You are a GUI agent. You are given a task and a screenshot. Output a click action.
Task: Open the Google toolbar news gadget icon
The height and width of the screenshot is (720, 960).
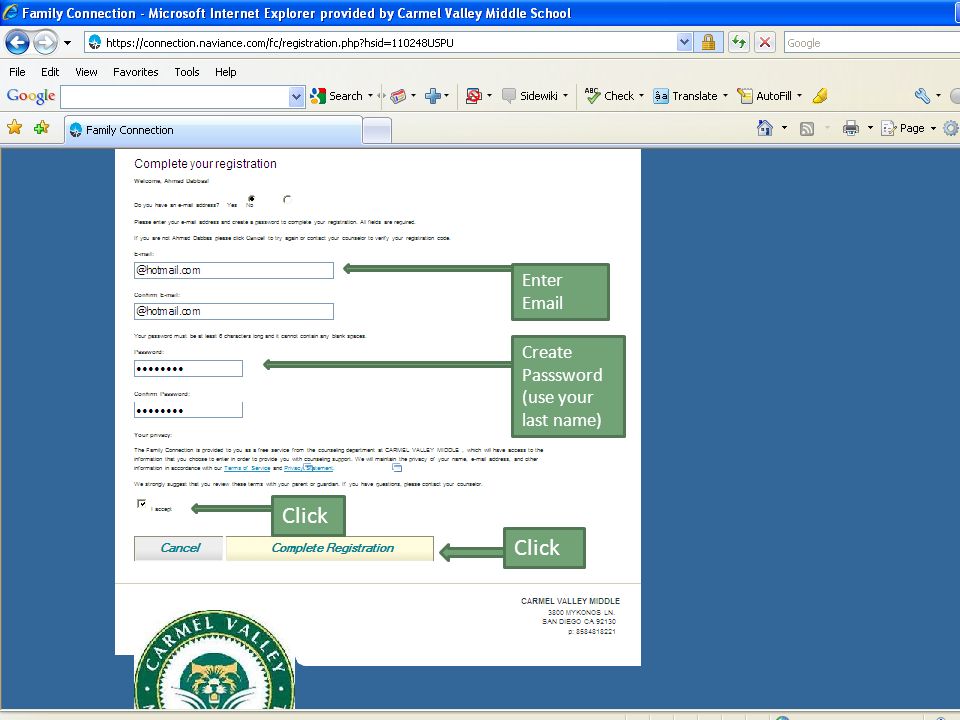[398, 96]
